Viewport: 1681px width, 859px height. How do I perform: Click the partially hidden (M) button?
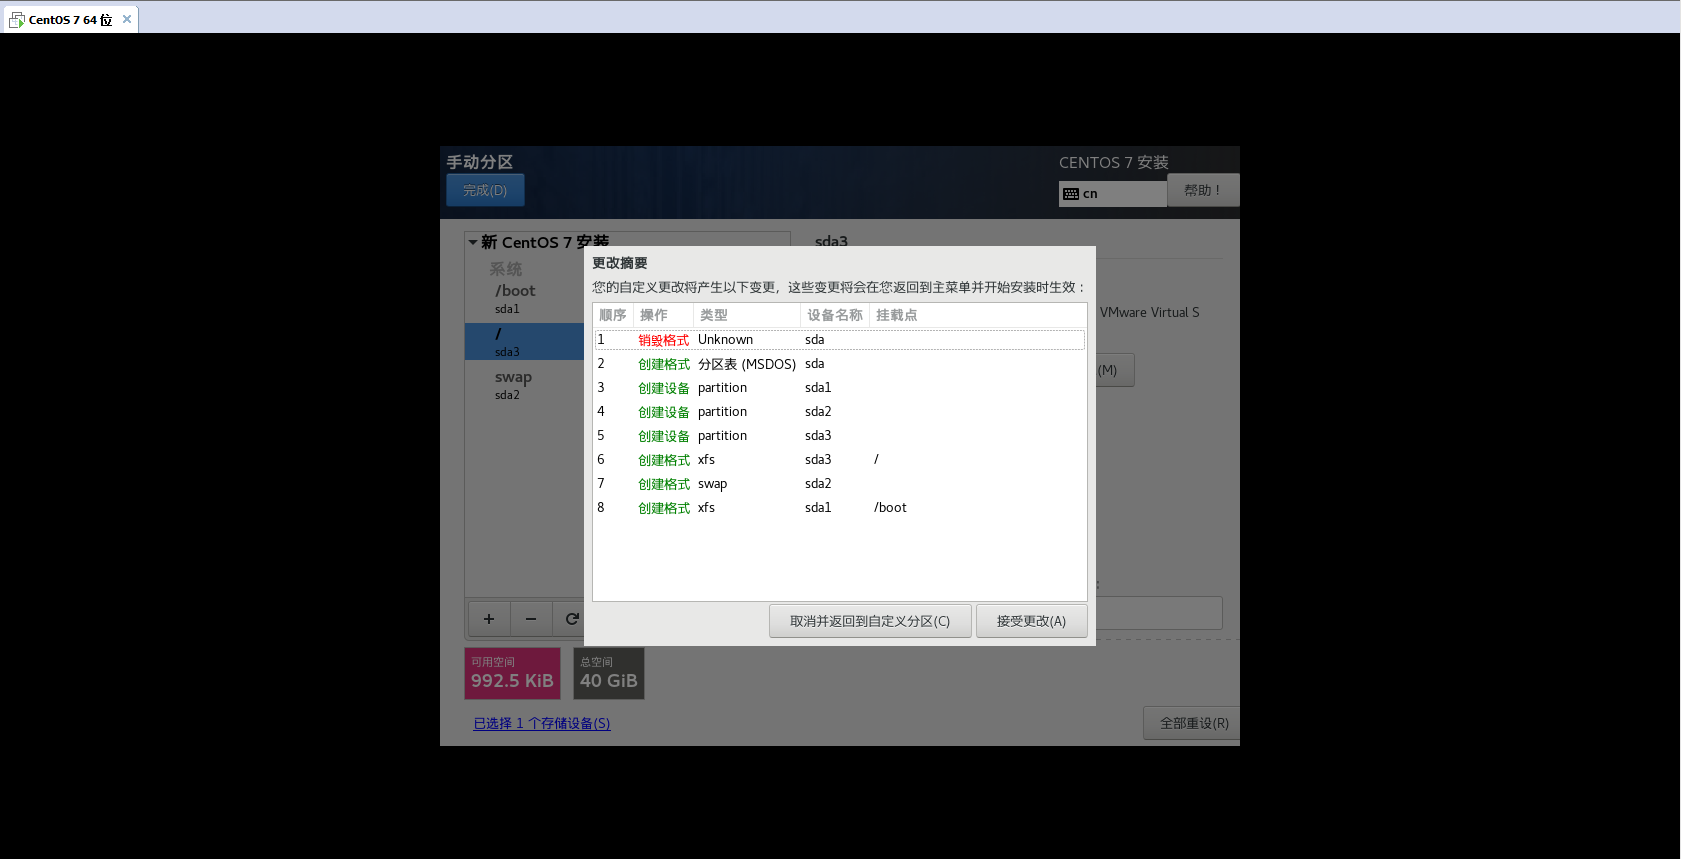pos(1115,370)
